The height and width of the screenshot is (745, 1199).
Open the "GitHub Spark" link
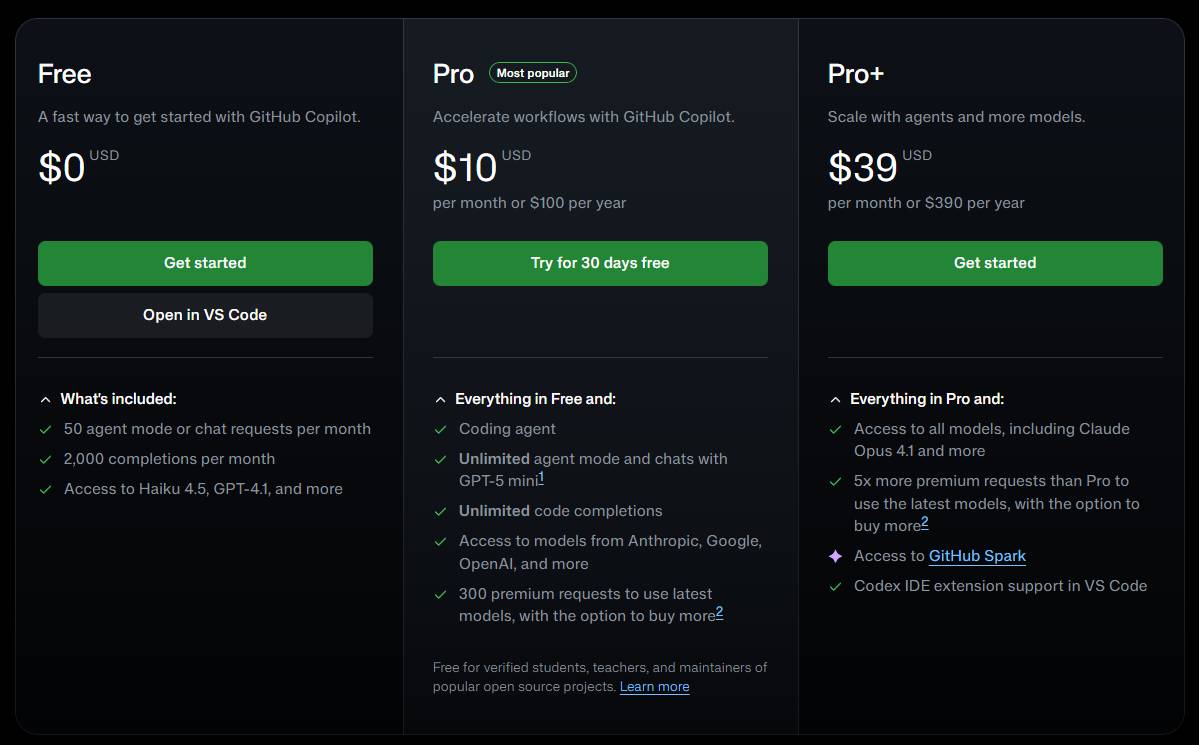click(x=977, y=556)
